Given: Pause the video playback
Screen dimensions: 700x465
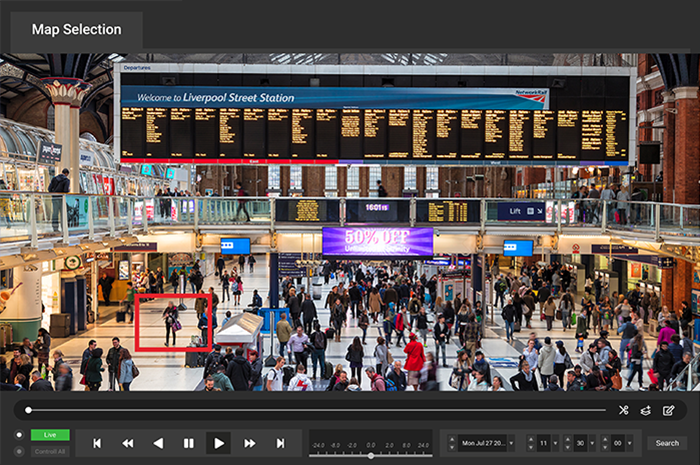Looking at the screenshot, I should pyautogui.click(x=188, y=443).
